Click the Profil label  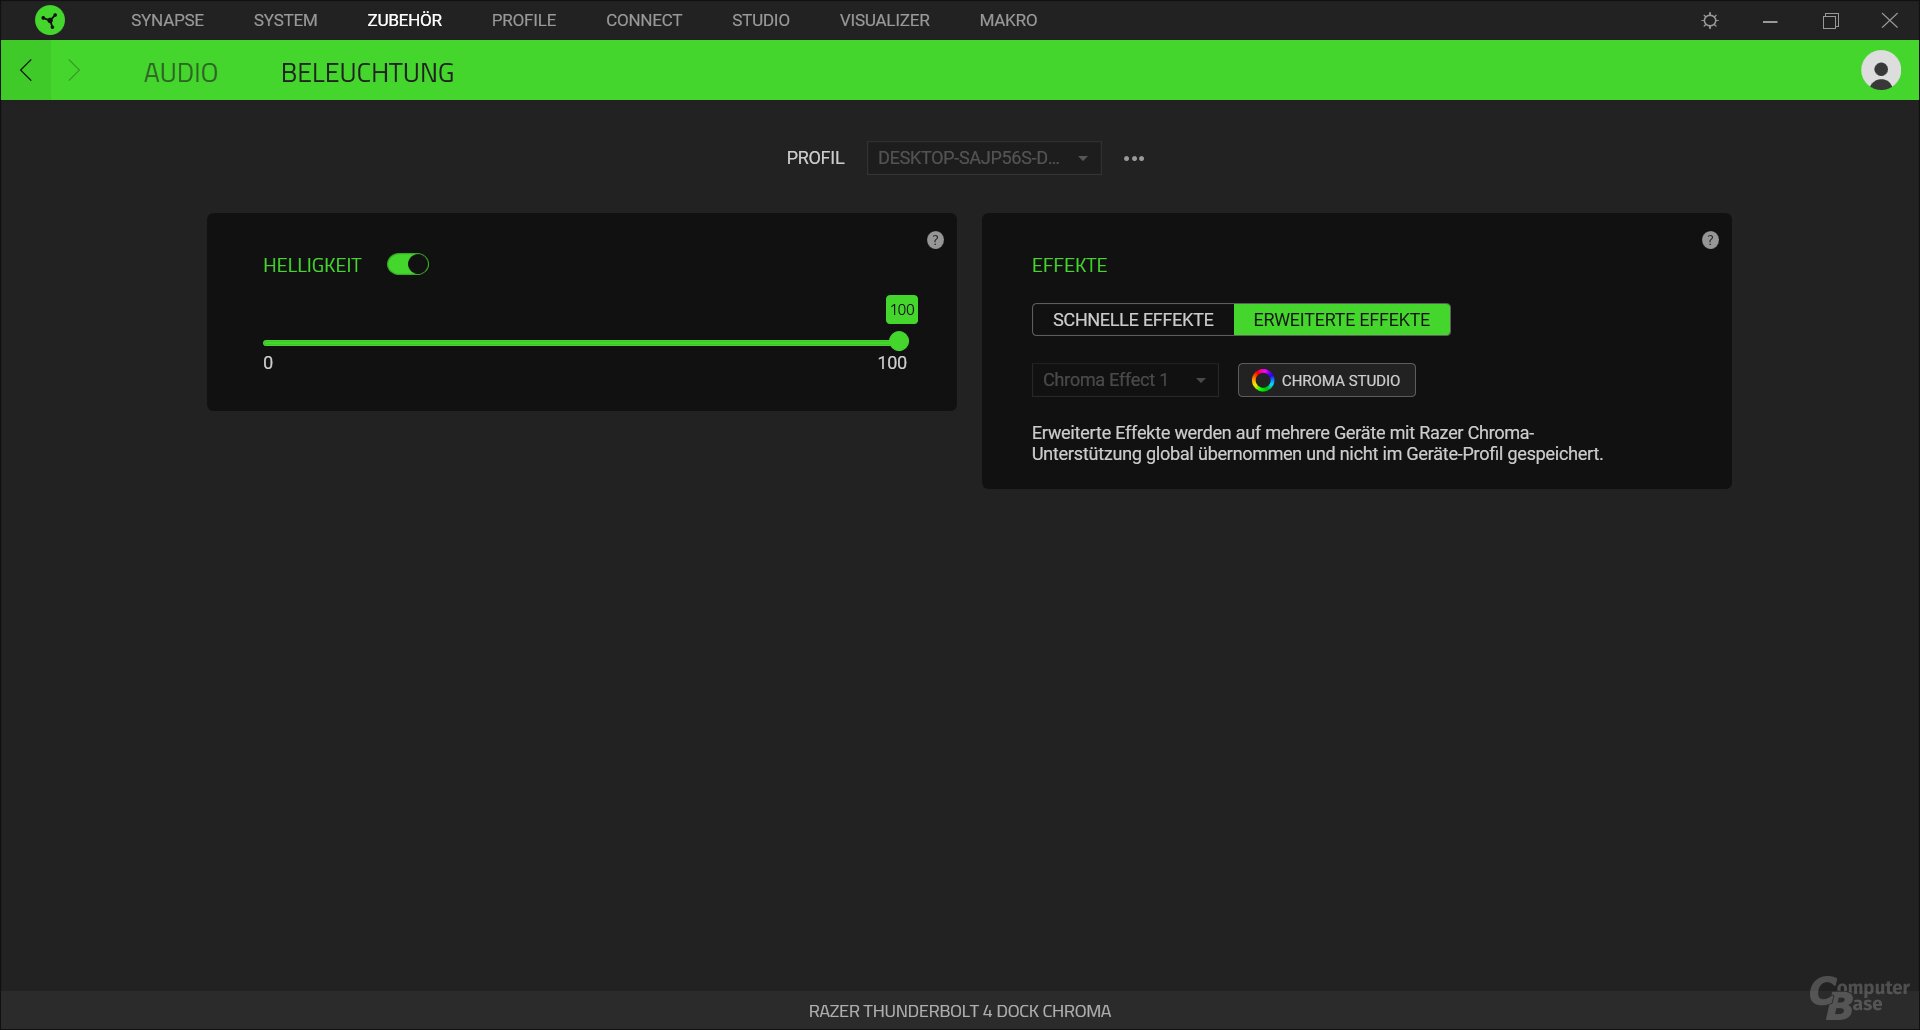pos(815,158)
